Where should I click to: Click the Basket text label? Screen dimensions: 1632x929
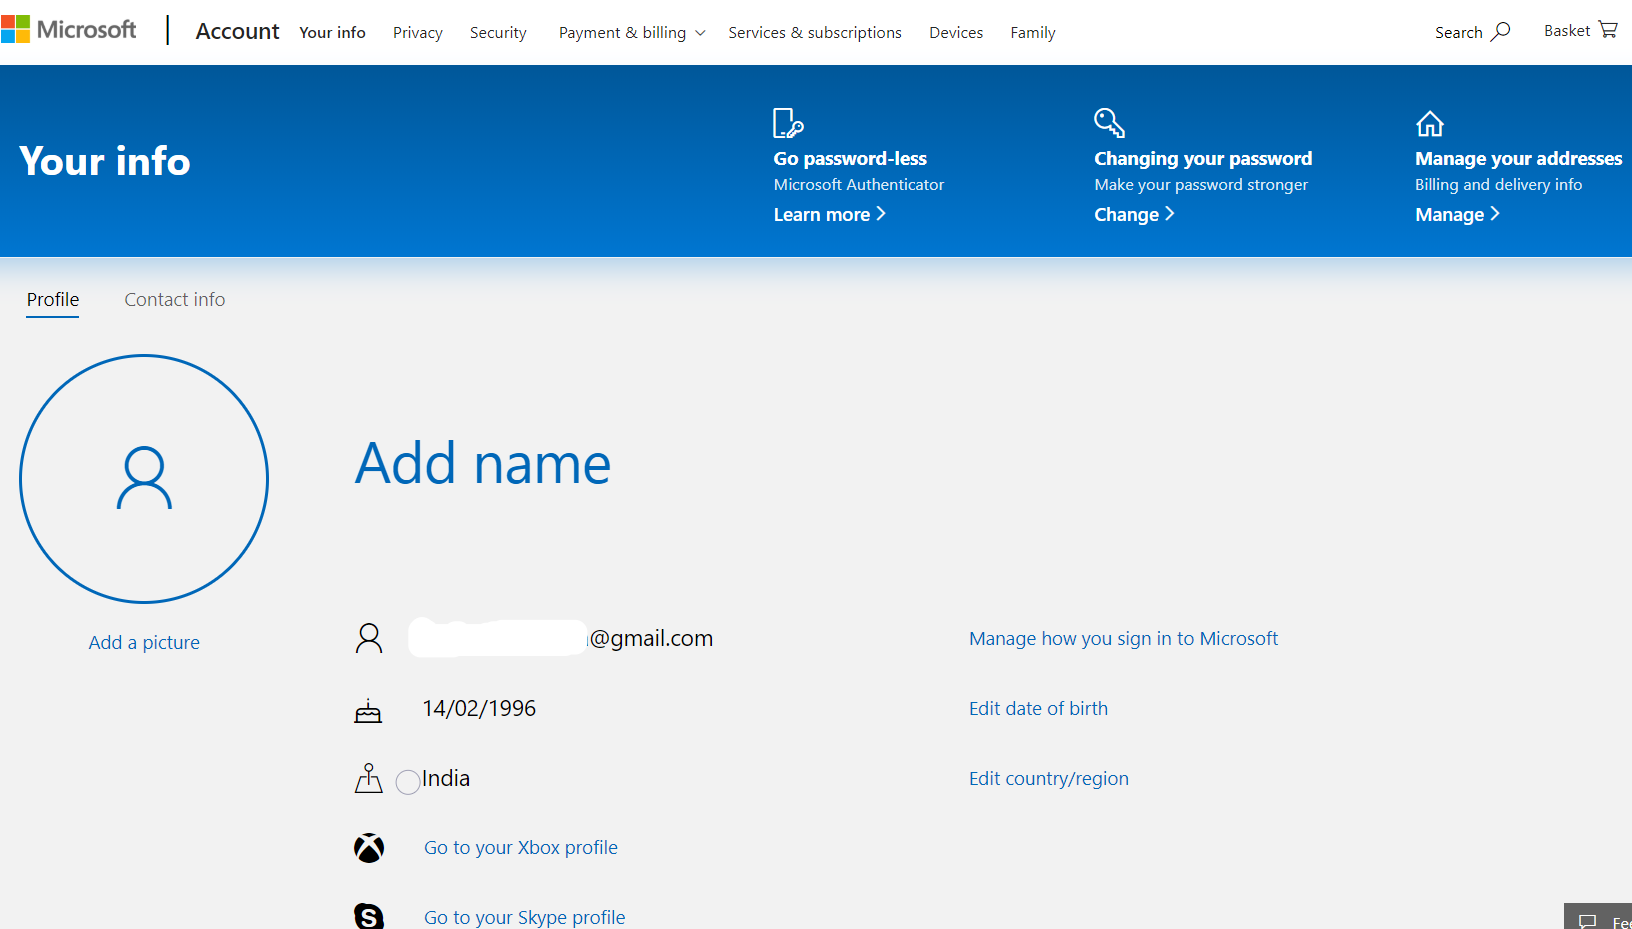coord(1567,31)
